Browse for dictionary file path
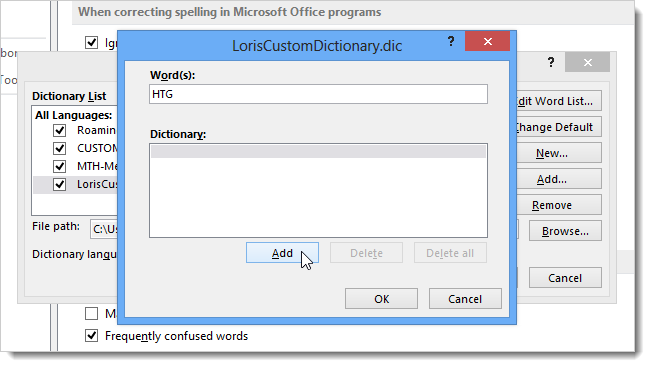This screenshot has width=650, height=367. (565, 231)
